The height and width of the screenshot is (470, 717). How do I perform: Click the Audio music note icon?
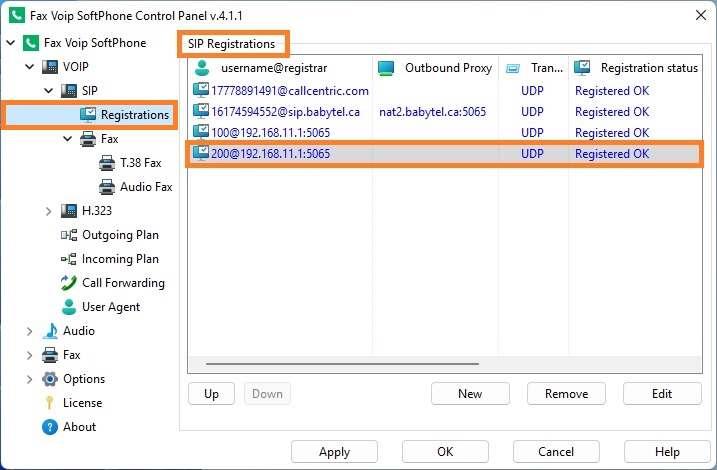[50, 331]
